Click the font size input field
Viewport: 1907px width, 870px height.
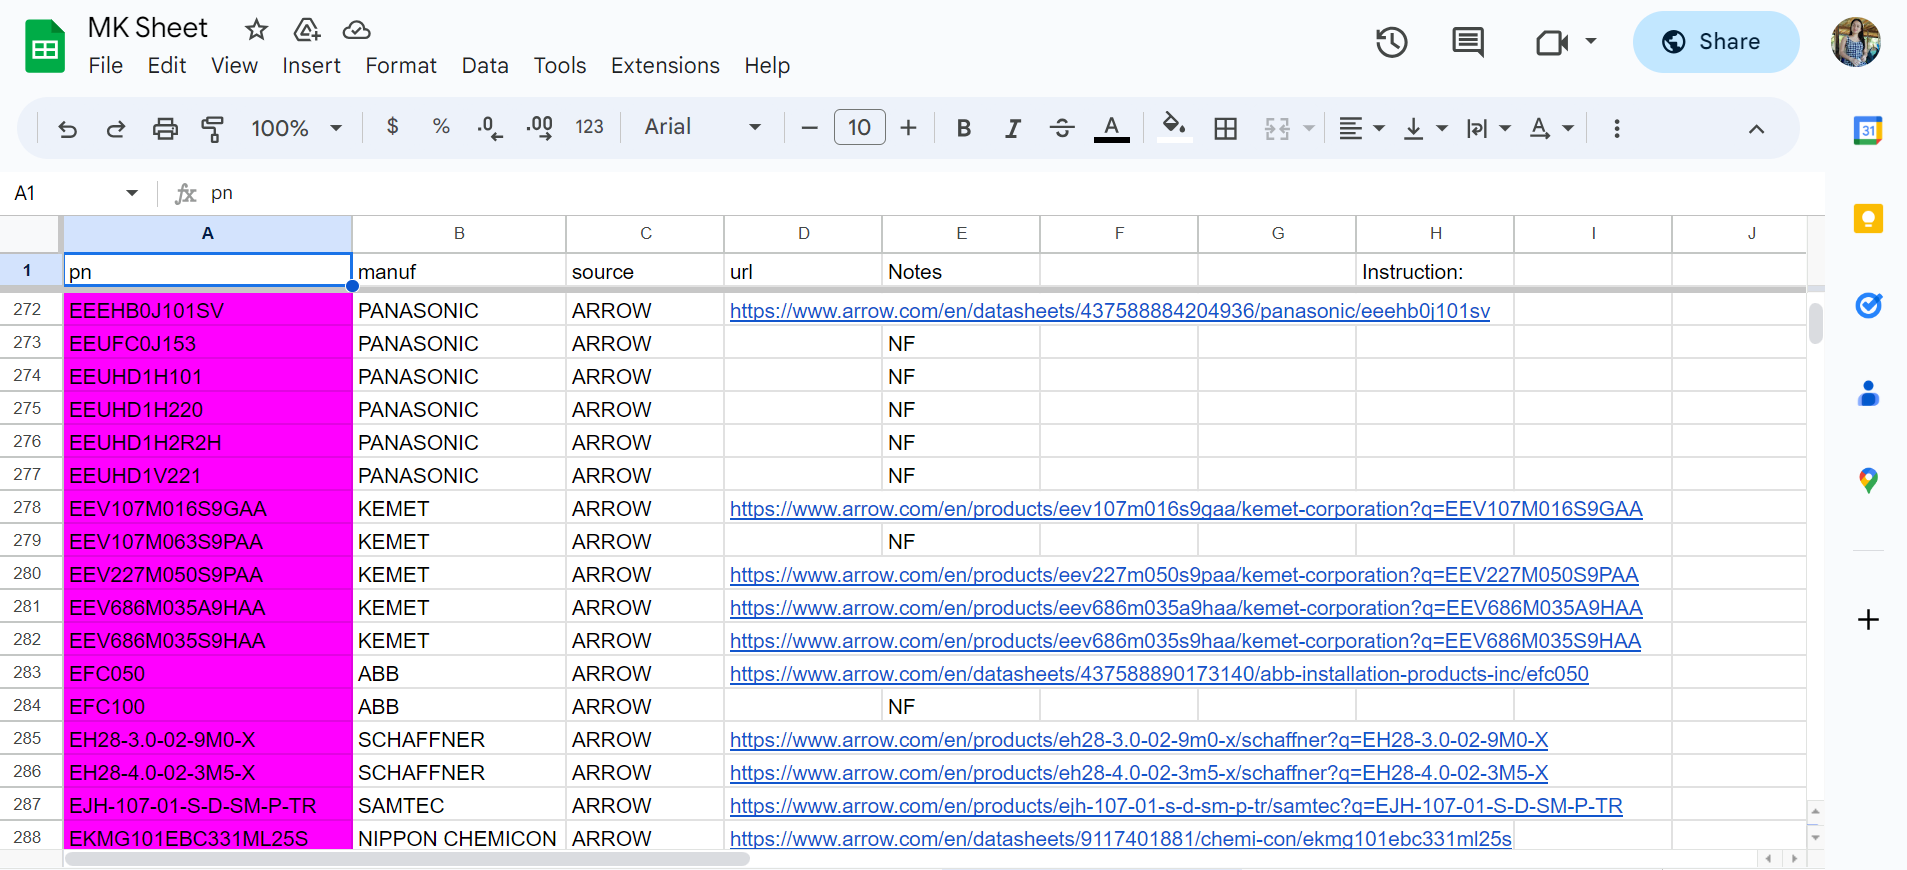pyautogui.click(x=860, y=128)
